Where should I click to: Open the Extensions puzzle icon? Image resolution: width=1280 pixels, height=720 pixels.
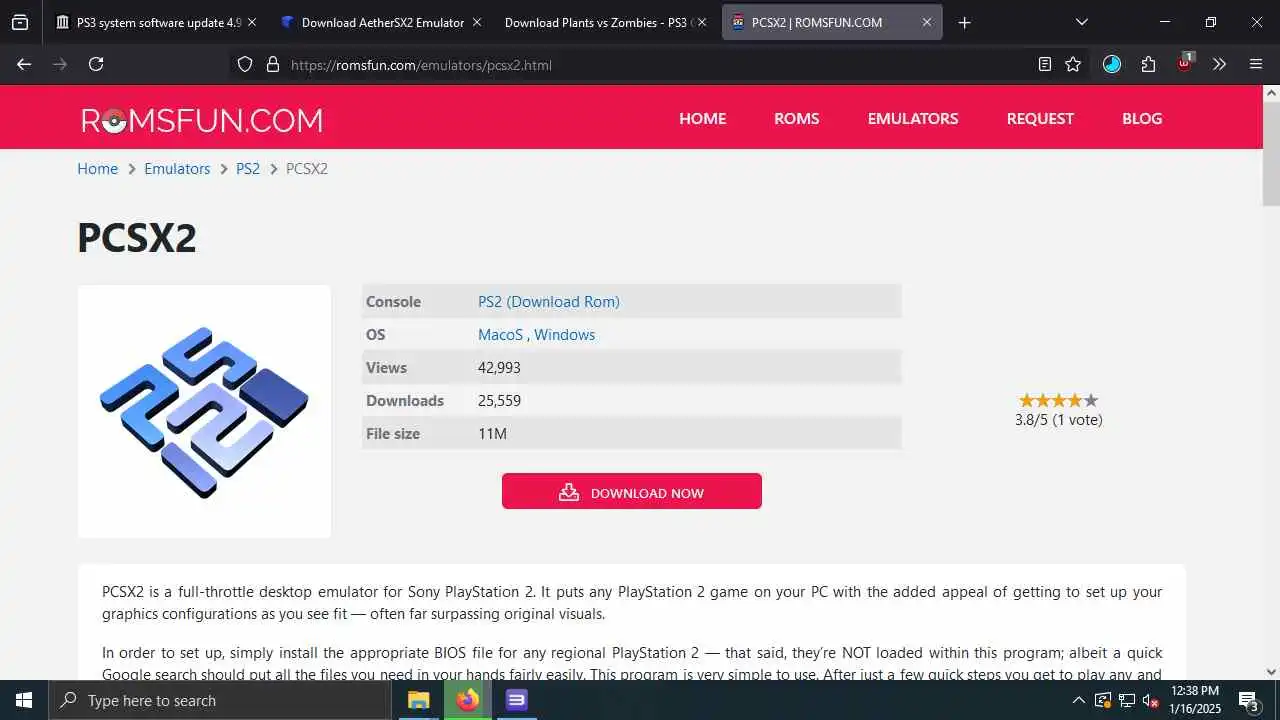point(1148,64)
